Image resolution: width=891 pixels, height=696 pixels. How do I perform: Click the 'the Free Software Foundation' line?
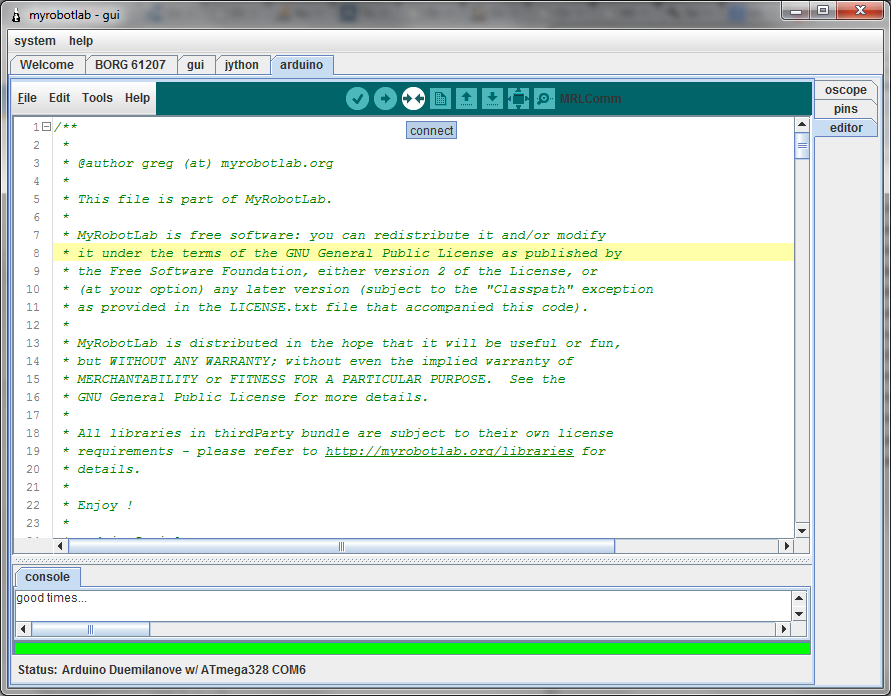330,271
